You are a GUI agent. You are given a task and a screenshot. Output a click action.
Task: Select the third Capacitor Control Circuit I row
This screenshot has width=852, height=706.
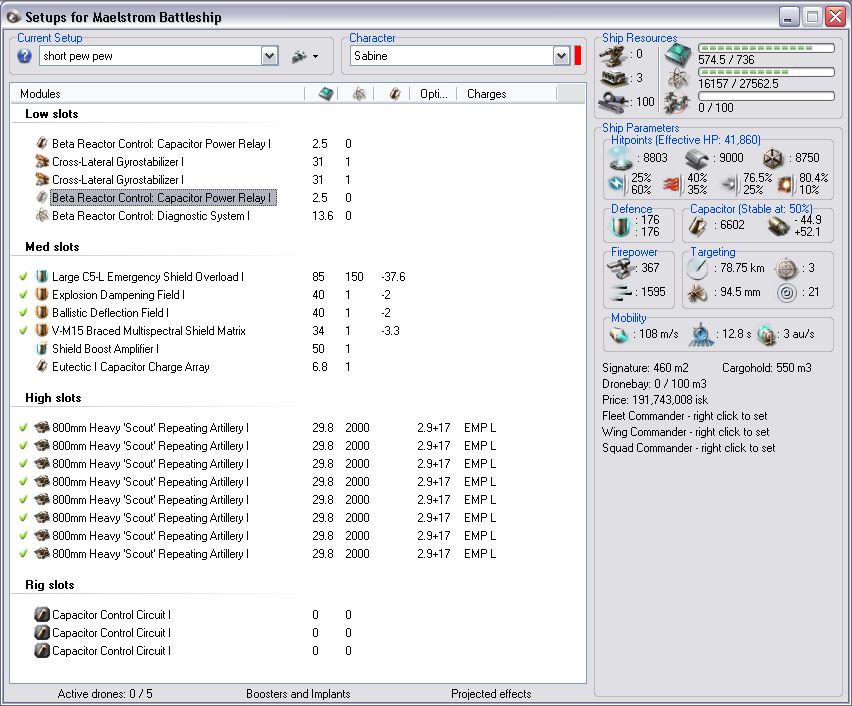point(111,651)
